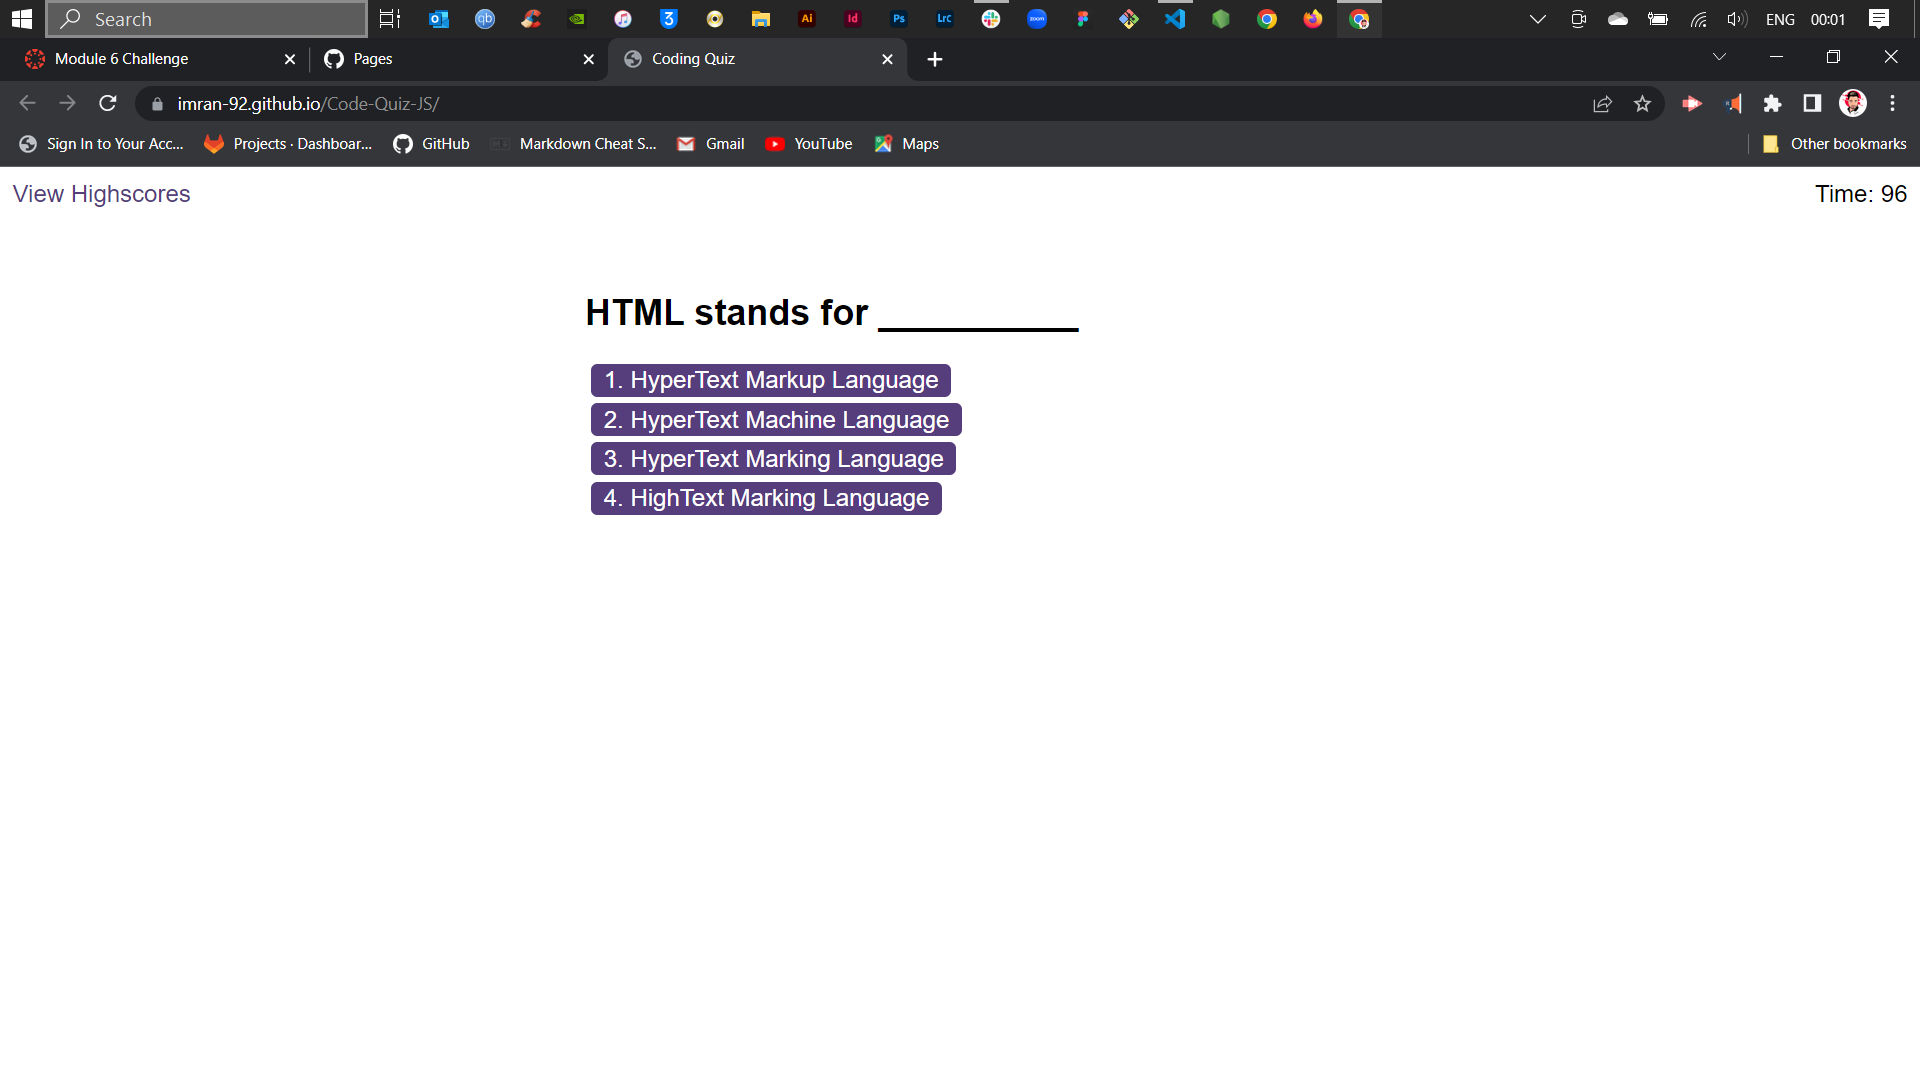Bookmark this page with star icon
The width and height of the screenshot is (1920, 1080).
[x=1642, y=104]
